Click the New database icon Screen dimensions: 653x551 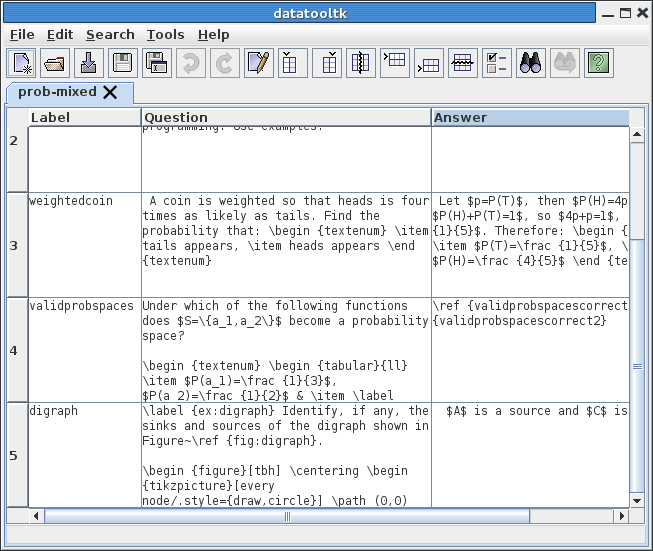point(21,63)
